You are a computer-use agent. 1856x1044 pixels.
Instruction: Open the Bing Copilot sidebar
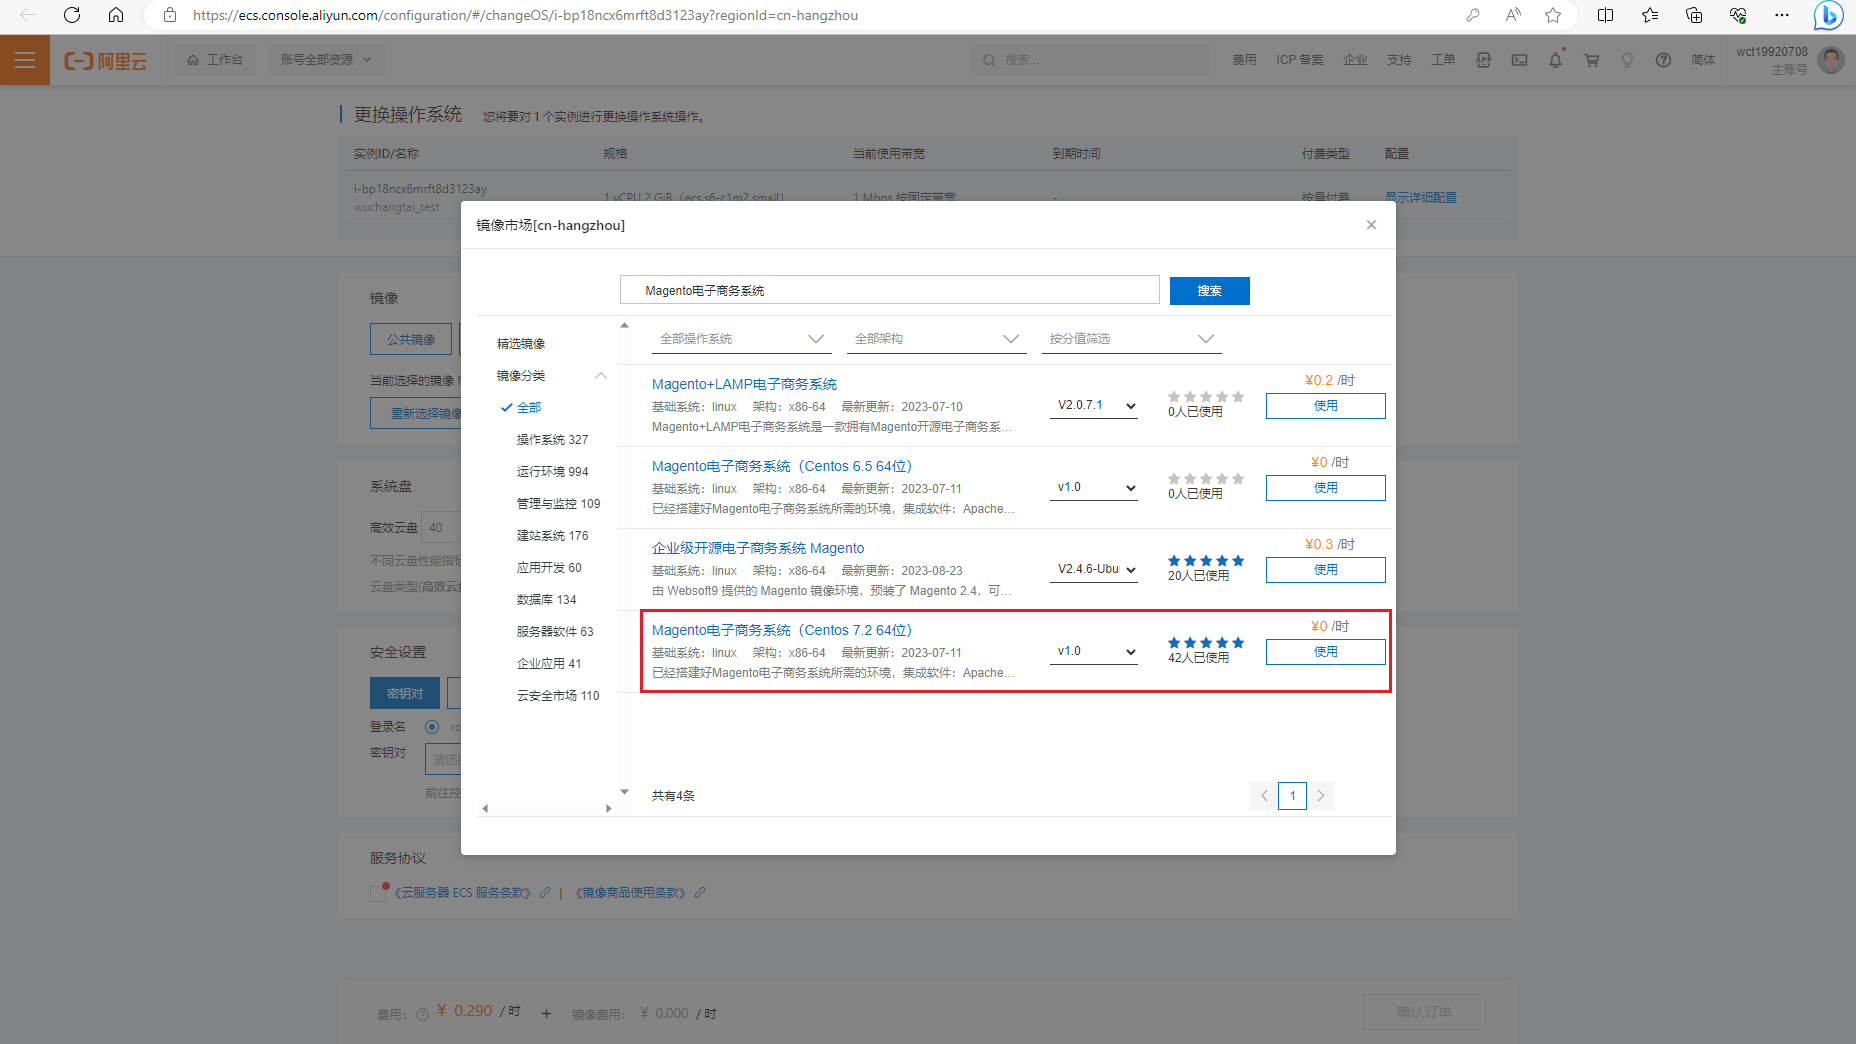point(1829,15)
